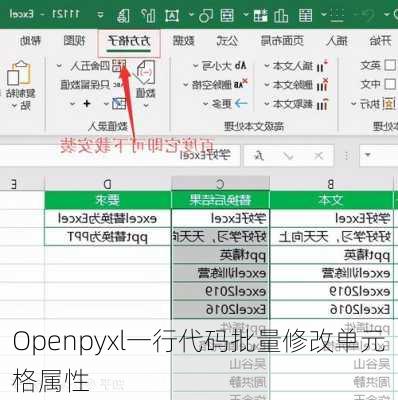398x400 pixels.
Task: Click excel训练营 cell in column B
Action: coord(331,273)
